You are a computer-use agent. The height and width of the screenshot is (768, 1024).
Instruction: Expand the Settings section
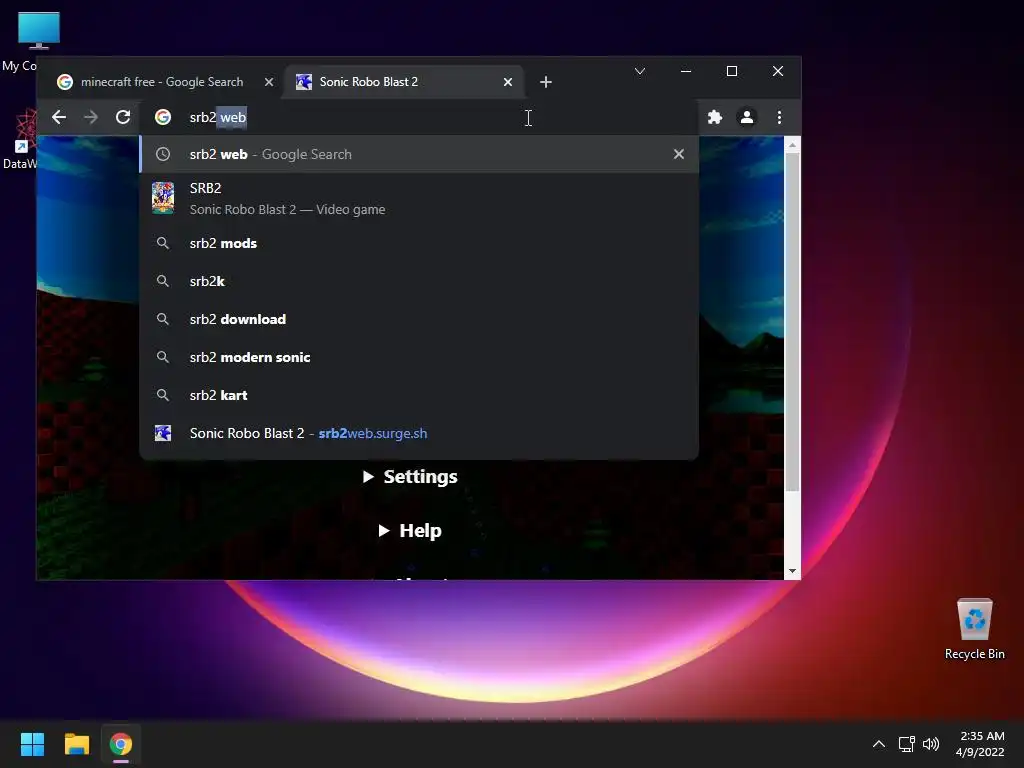[410, 477]
